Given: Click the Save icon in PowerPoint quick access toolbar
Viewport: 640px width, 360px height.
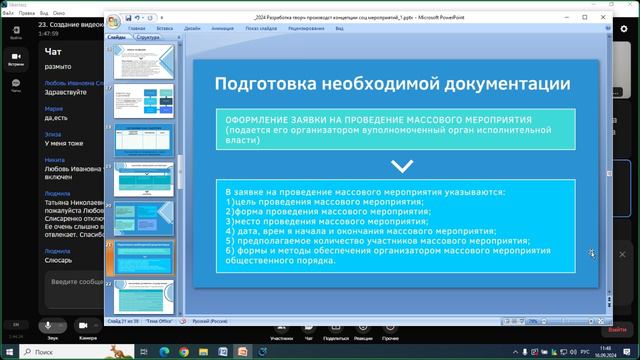Looking at the screenshot, I should tap(128, 18).
